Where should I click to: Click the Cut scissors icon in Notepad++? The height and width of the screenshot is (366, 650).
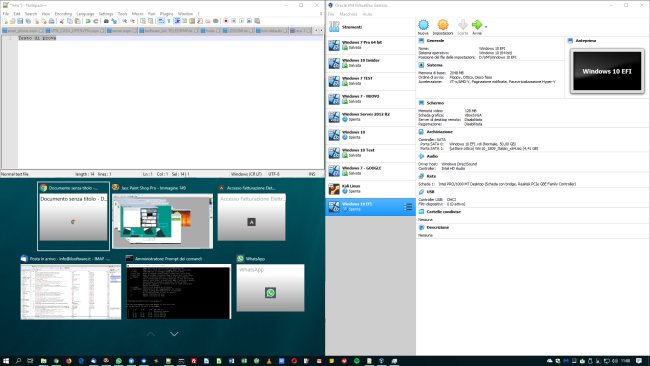(x=62, y=21)
